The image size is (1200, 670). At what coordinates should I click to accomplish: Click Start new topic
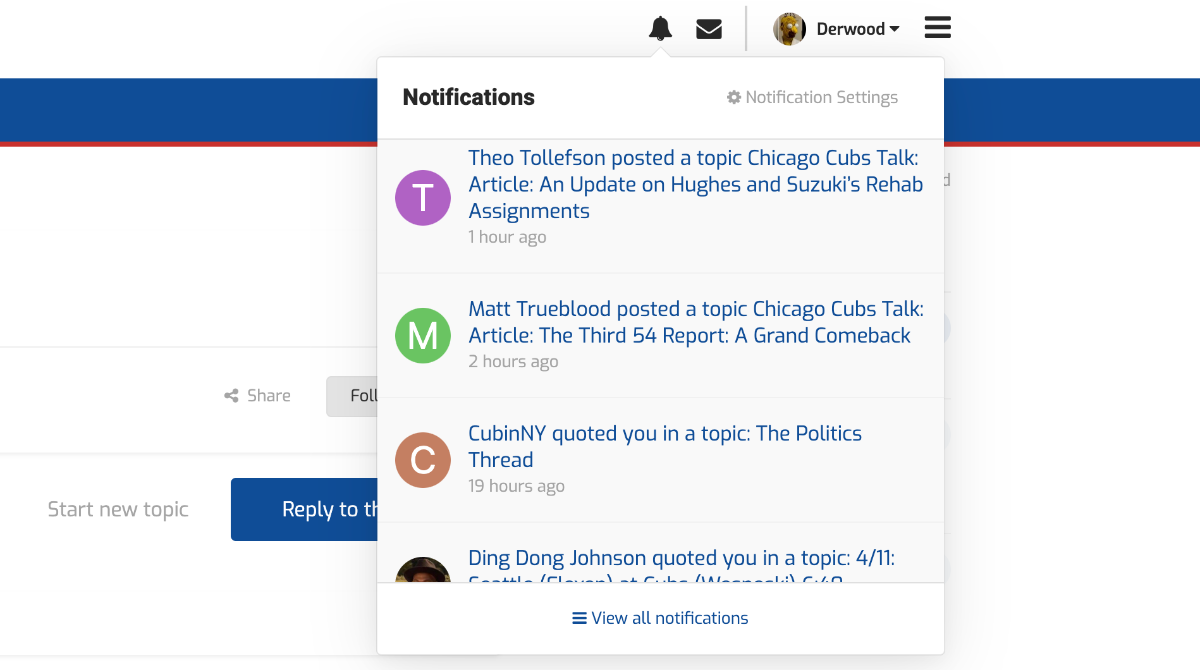pos(118,509)
